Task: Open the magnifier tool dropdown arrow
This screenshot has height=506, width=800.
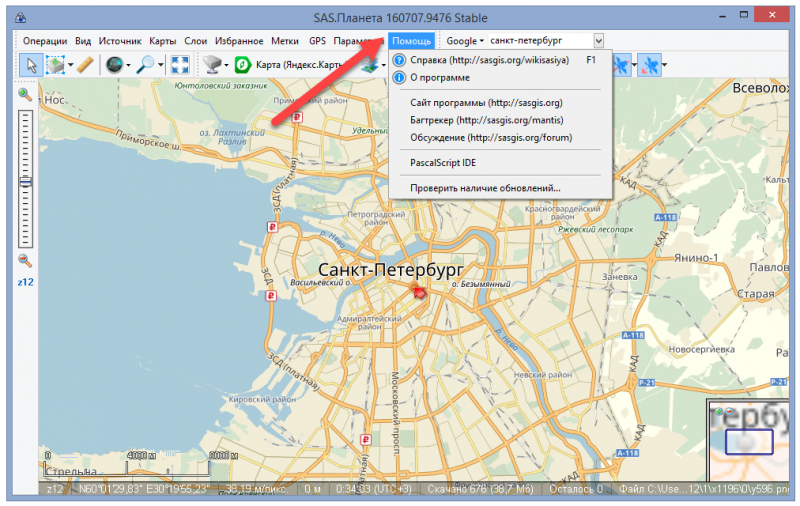Action: [160, 65]
